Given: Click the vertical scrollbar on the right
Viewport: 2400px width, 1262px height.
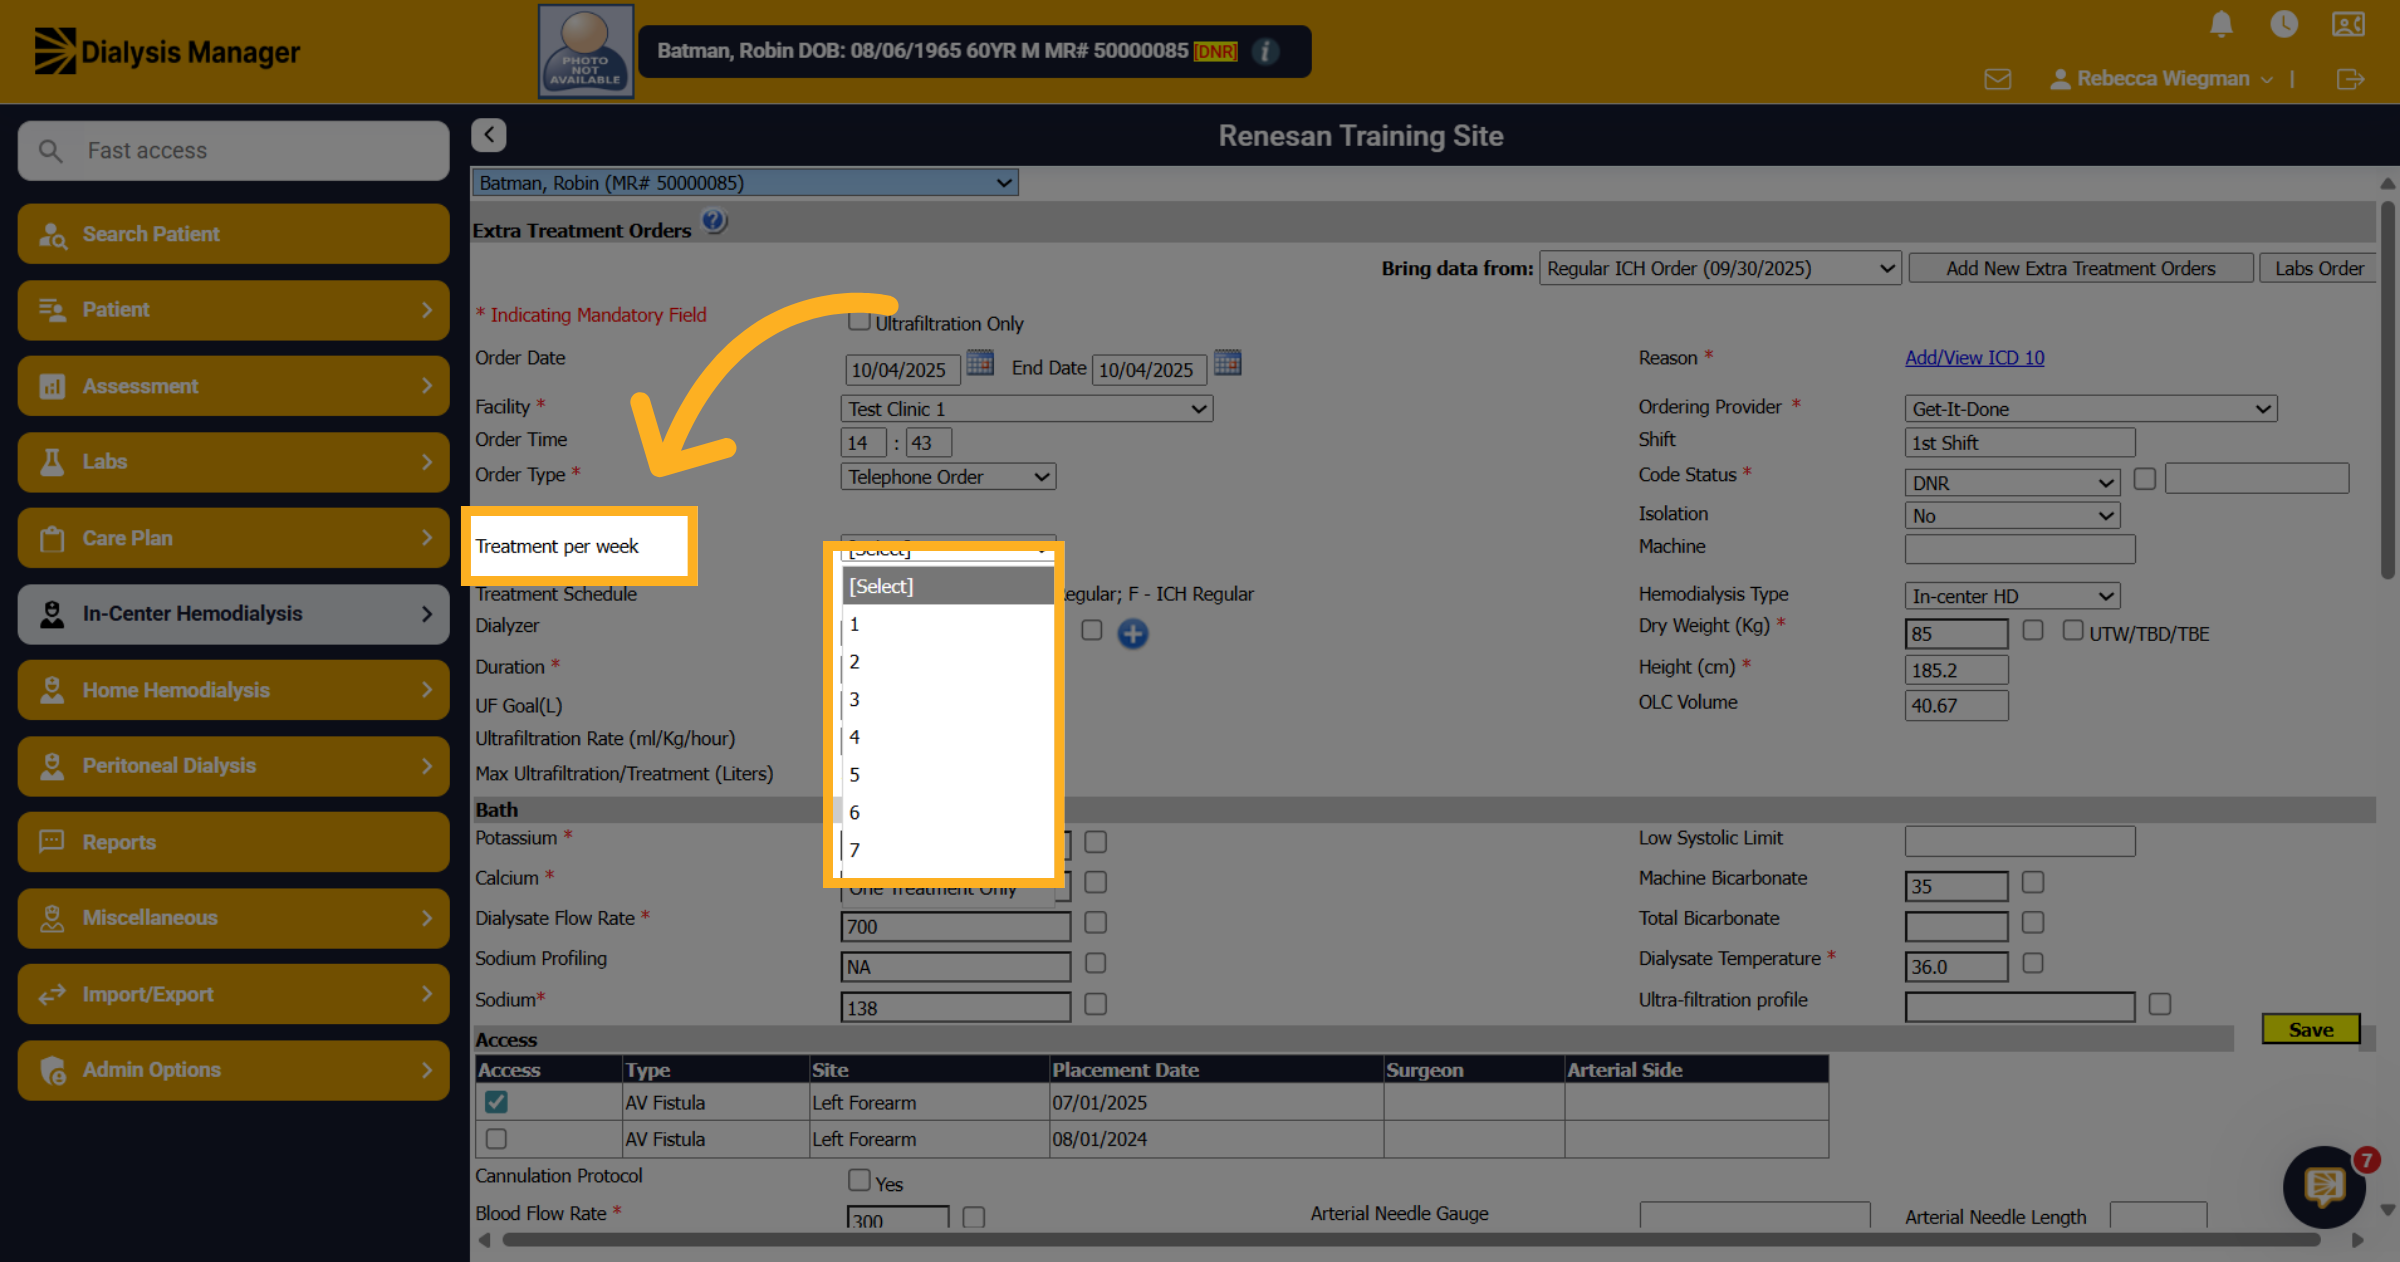Looking at the screenshot, I should pos(2387,390).
